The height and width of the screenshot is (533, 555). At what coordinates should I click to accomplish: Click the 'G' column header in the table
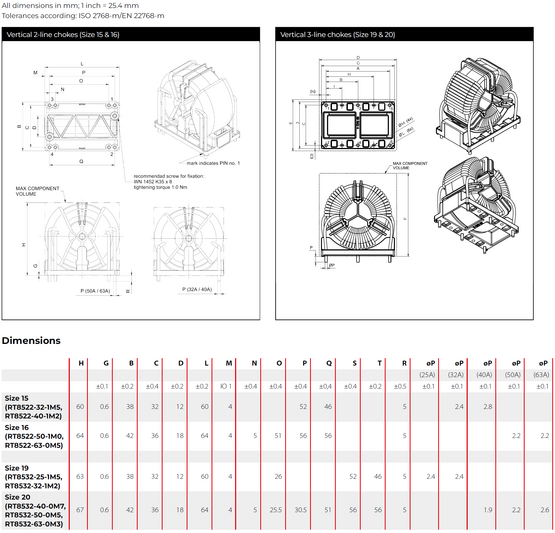[106, 363]
